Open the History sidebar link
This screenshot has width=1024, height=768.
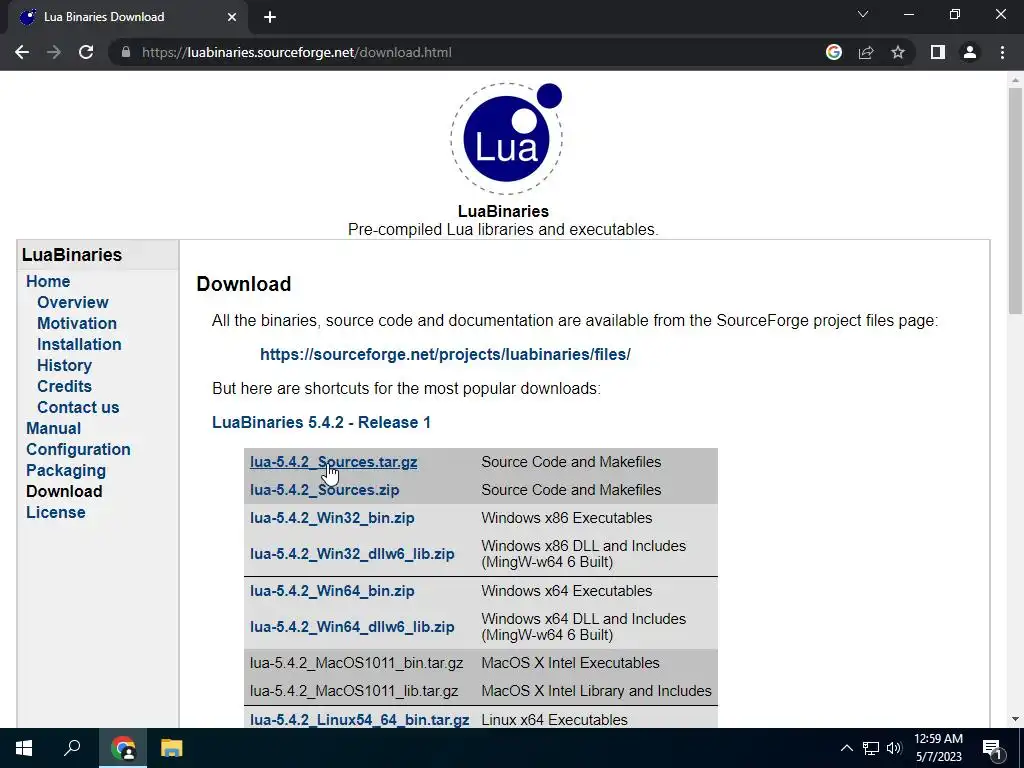(64, 365)
